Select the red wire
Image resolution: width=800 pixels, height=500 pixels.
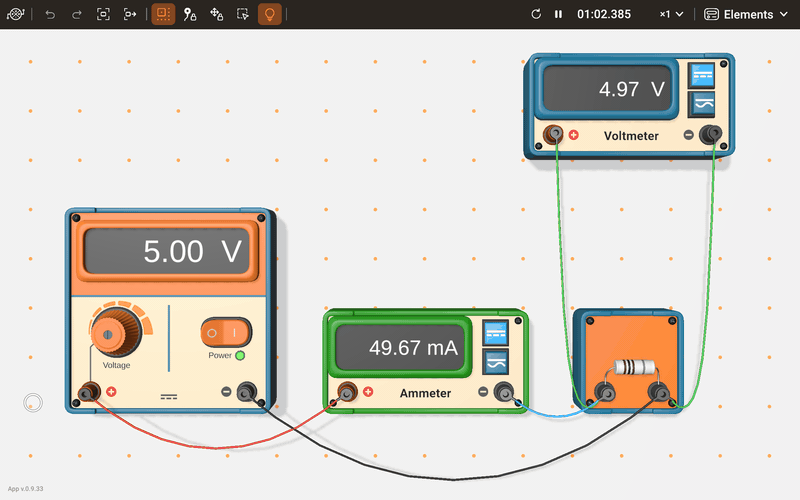pyautogui.click(x=214, y=448)
